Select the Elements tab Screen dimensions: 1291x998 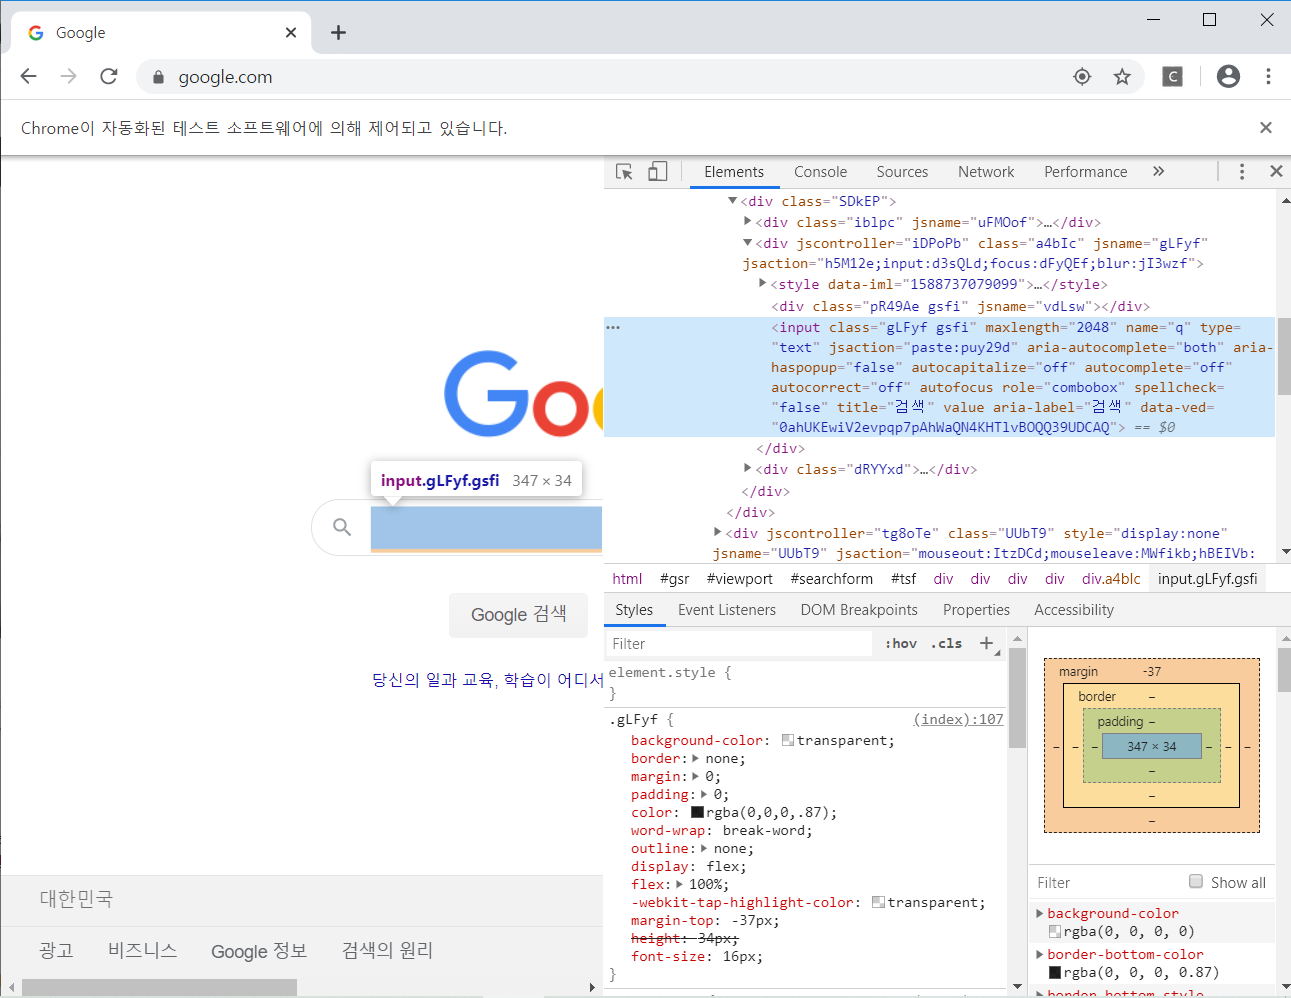(x=734, y=172)
